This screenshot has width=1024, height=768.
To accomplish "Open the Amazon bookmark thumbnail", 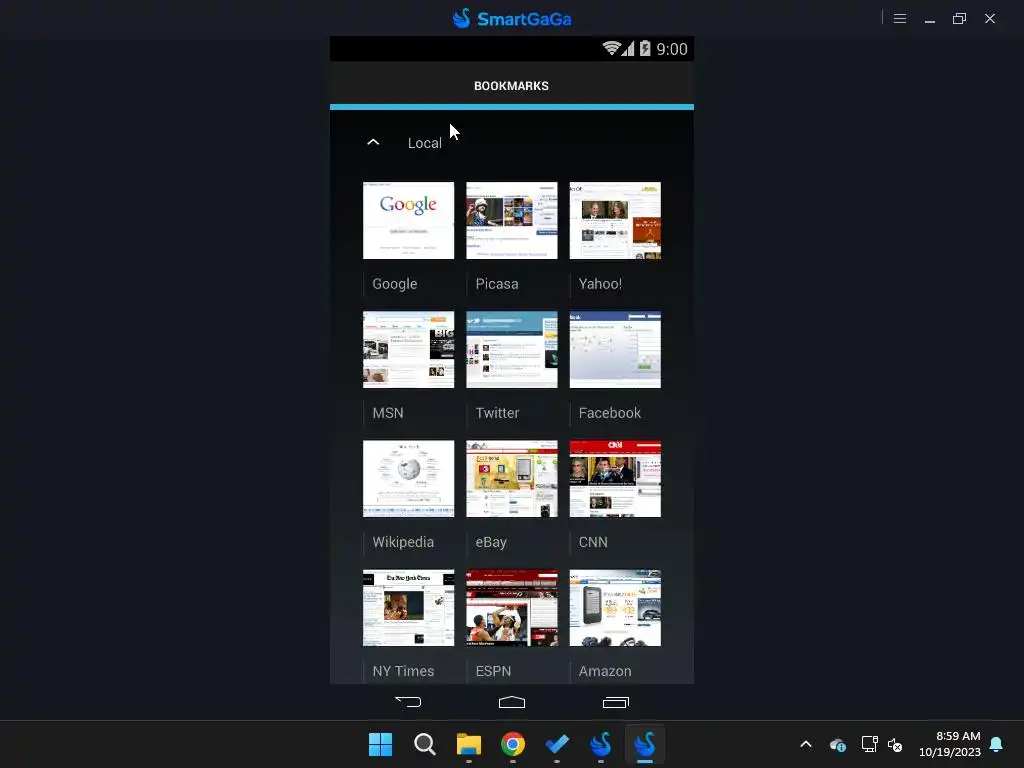I will (x=615, y=608).
